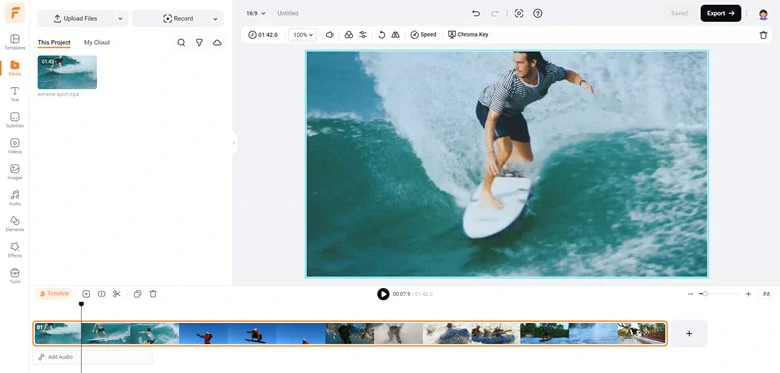Delete selected clip with toolbar trash icon

coord(764,35)
